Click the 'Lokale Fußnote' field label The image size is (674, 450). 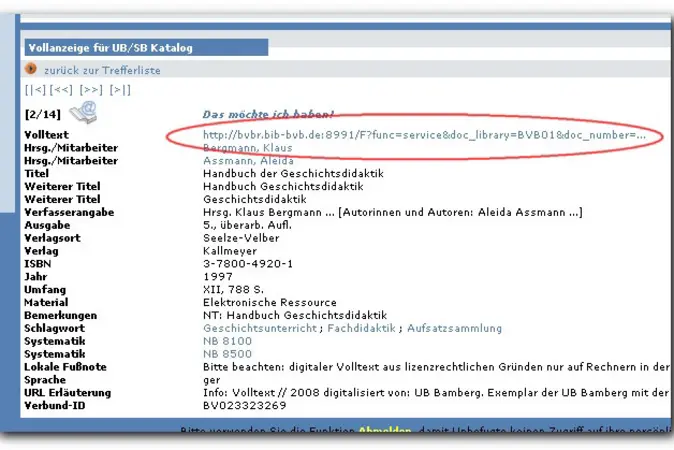65,367
